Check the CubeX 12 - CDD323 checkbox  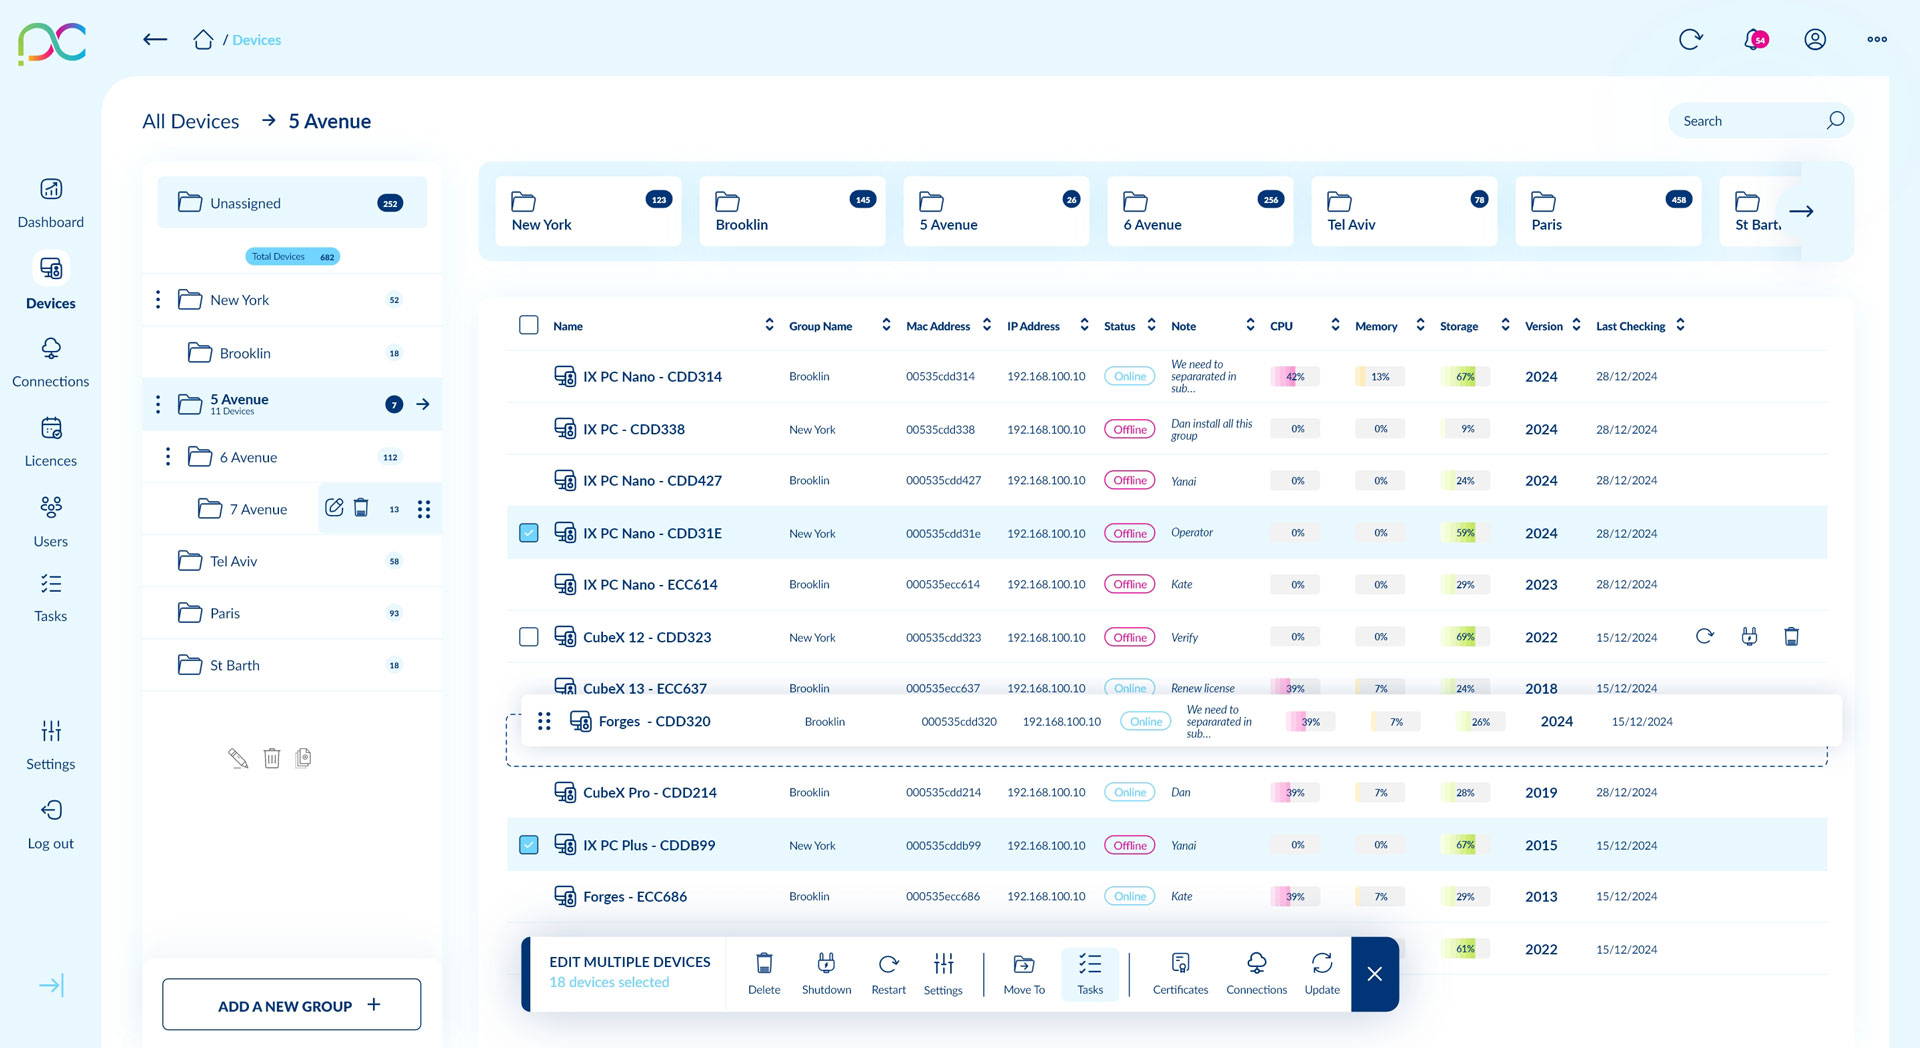pos(529,637)
